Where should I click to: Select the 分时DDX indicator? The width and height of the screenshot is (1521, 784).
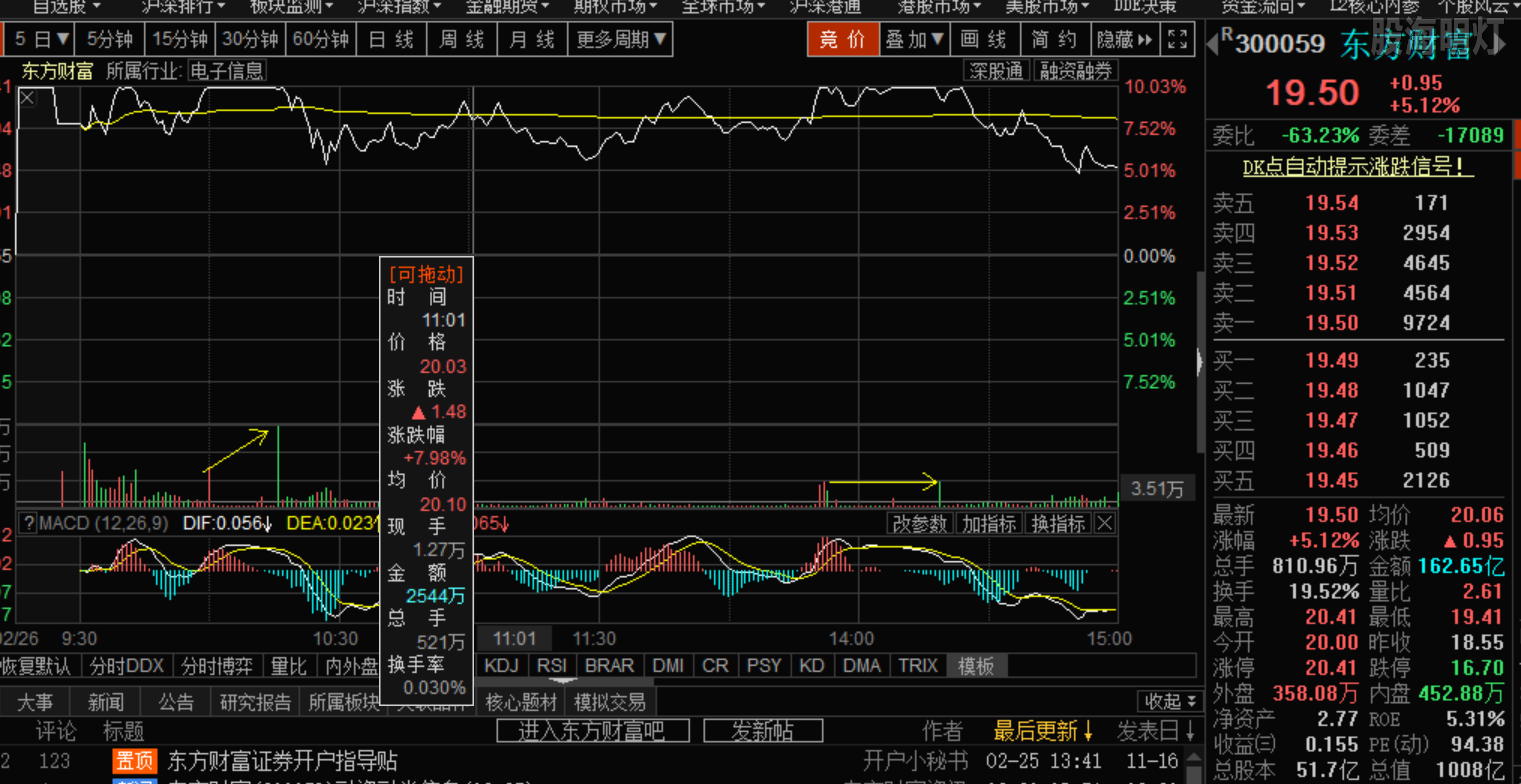click(126, 666)
